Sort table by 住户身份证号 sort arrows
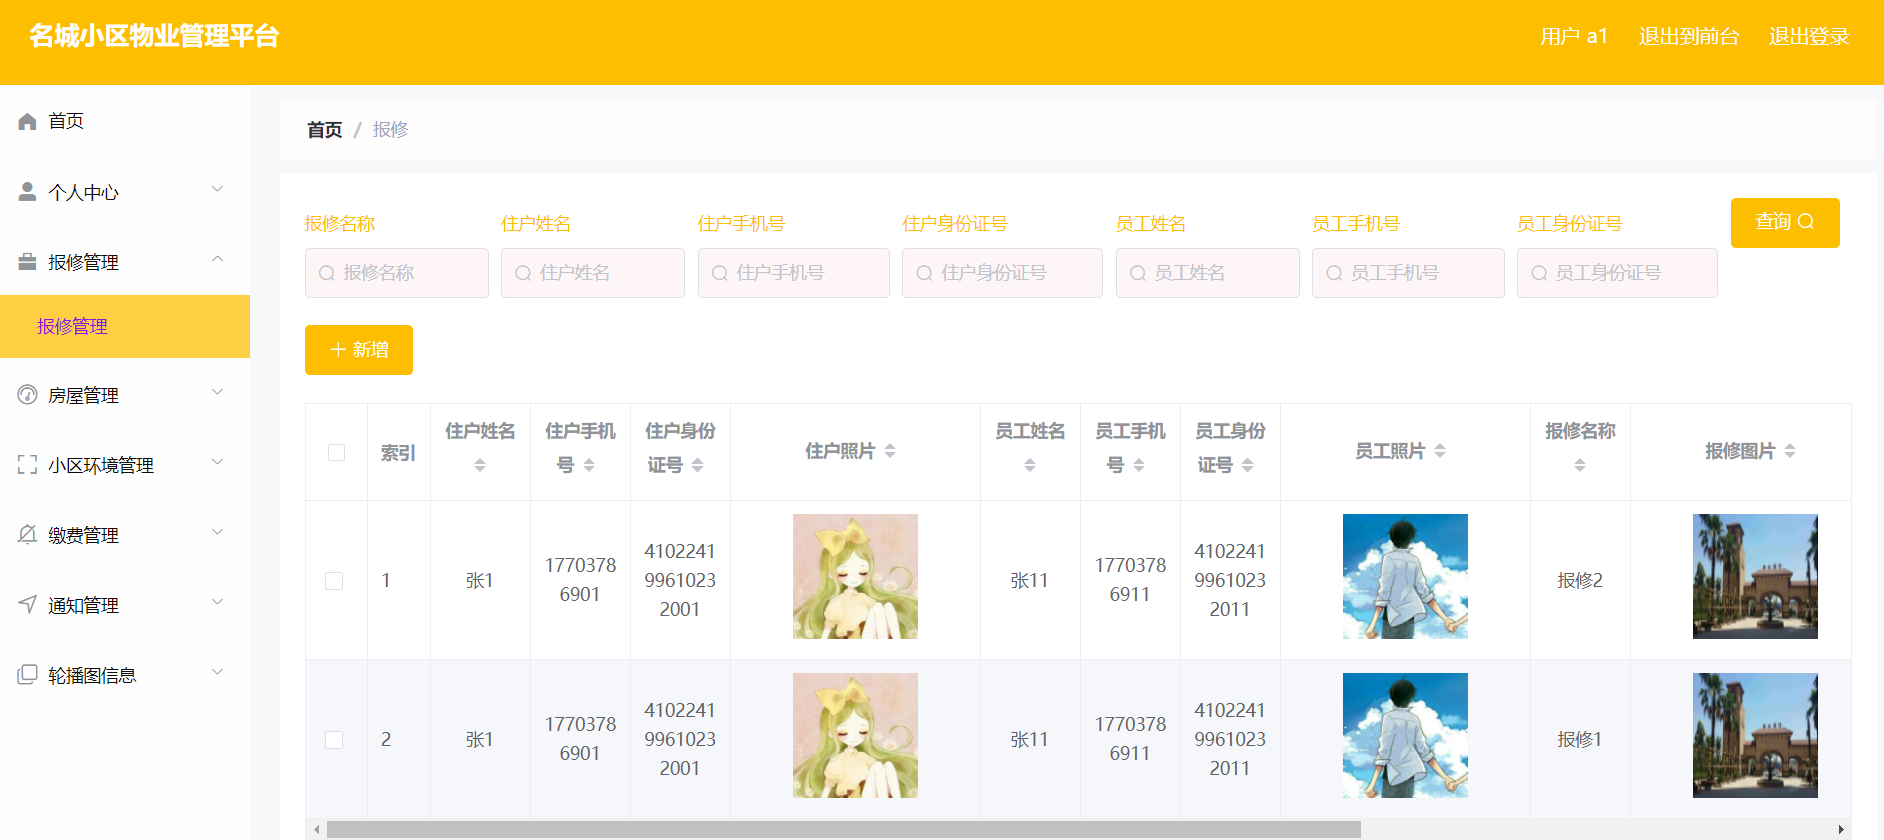 click(x=698, y=465)
